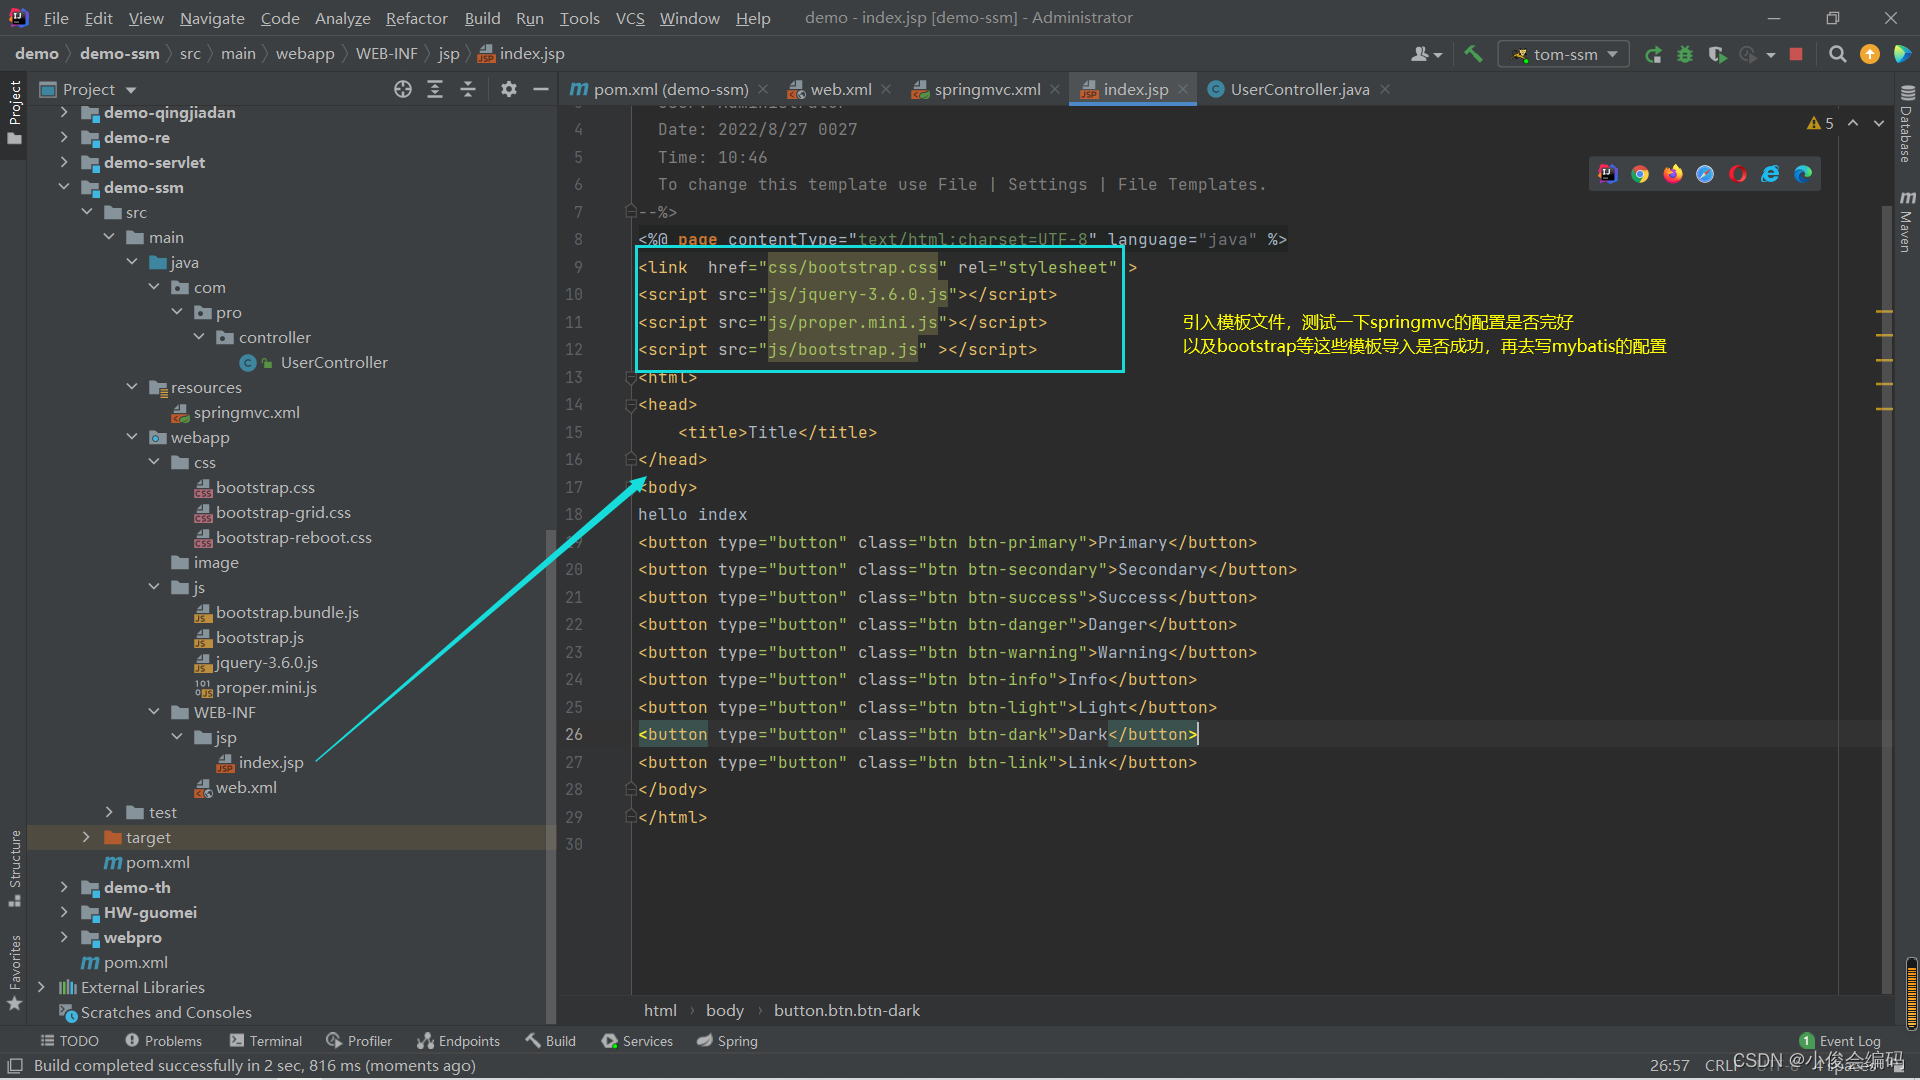Open the Navigate menu
Screen dimensions: 1920x1080
[212, 18]
